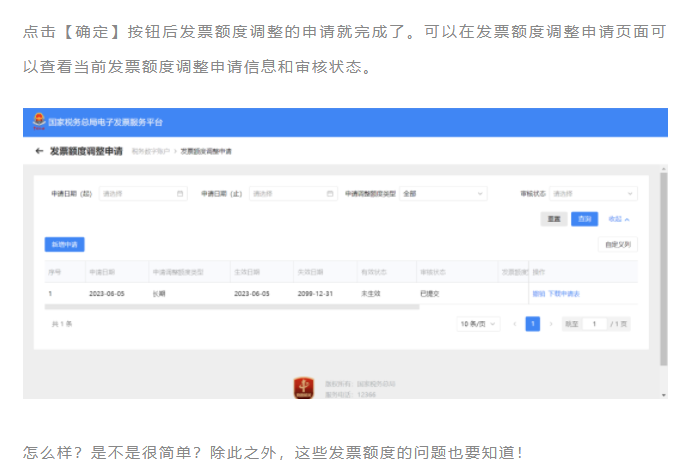Select page 1 in pagination
680x473 pixels.
tap(533, 324)
